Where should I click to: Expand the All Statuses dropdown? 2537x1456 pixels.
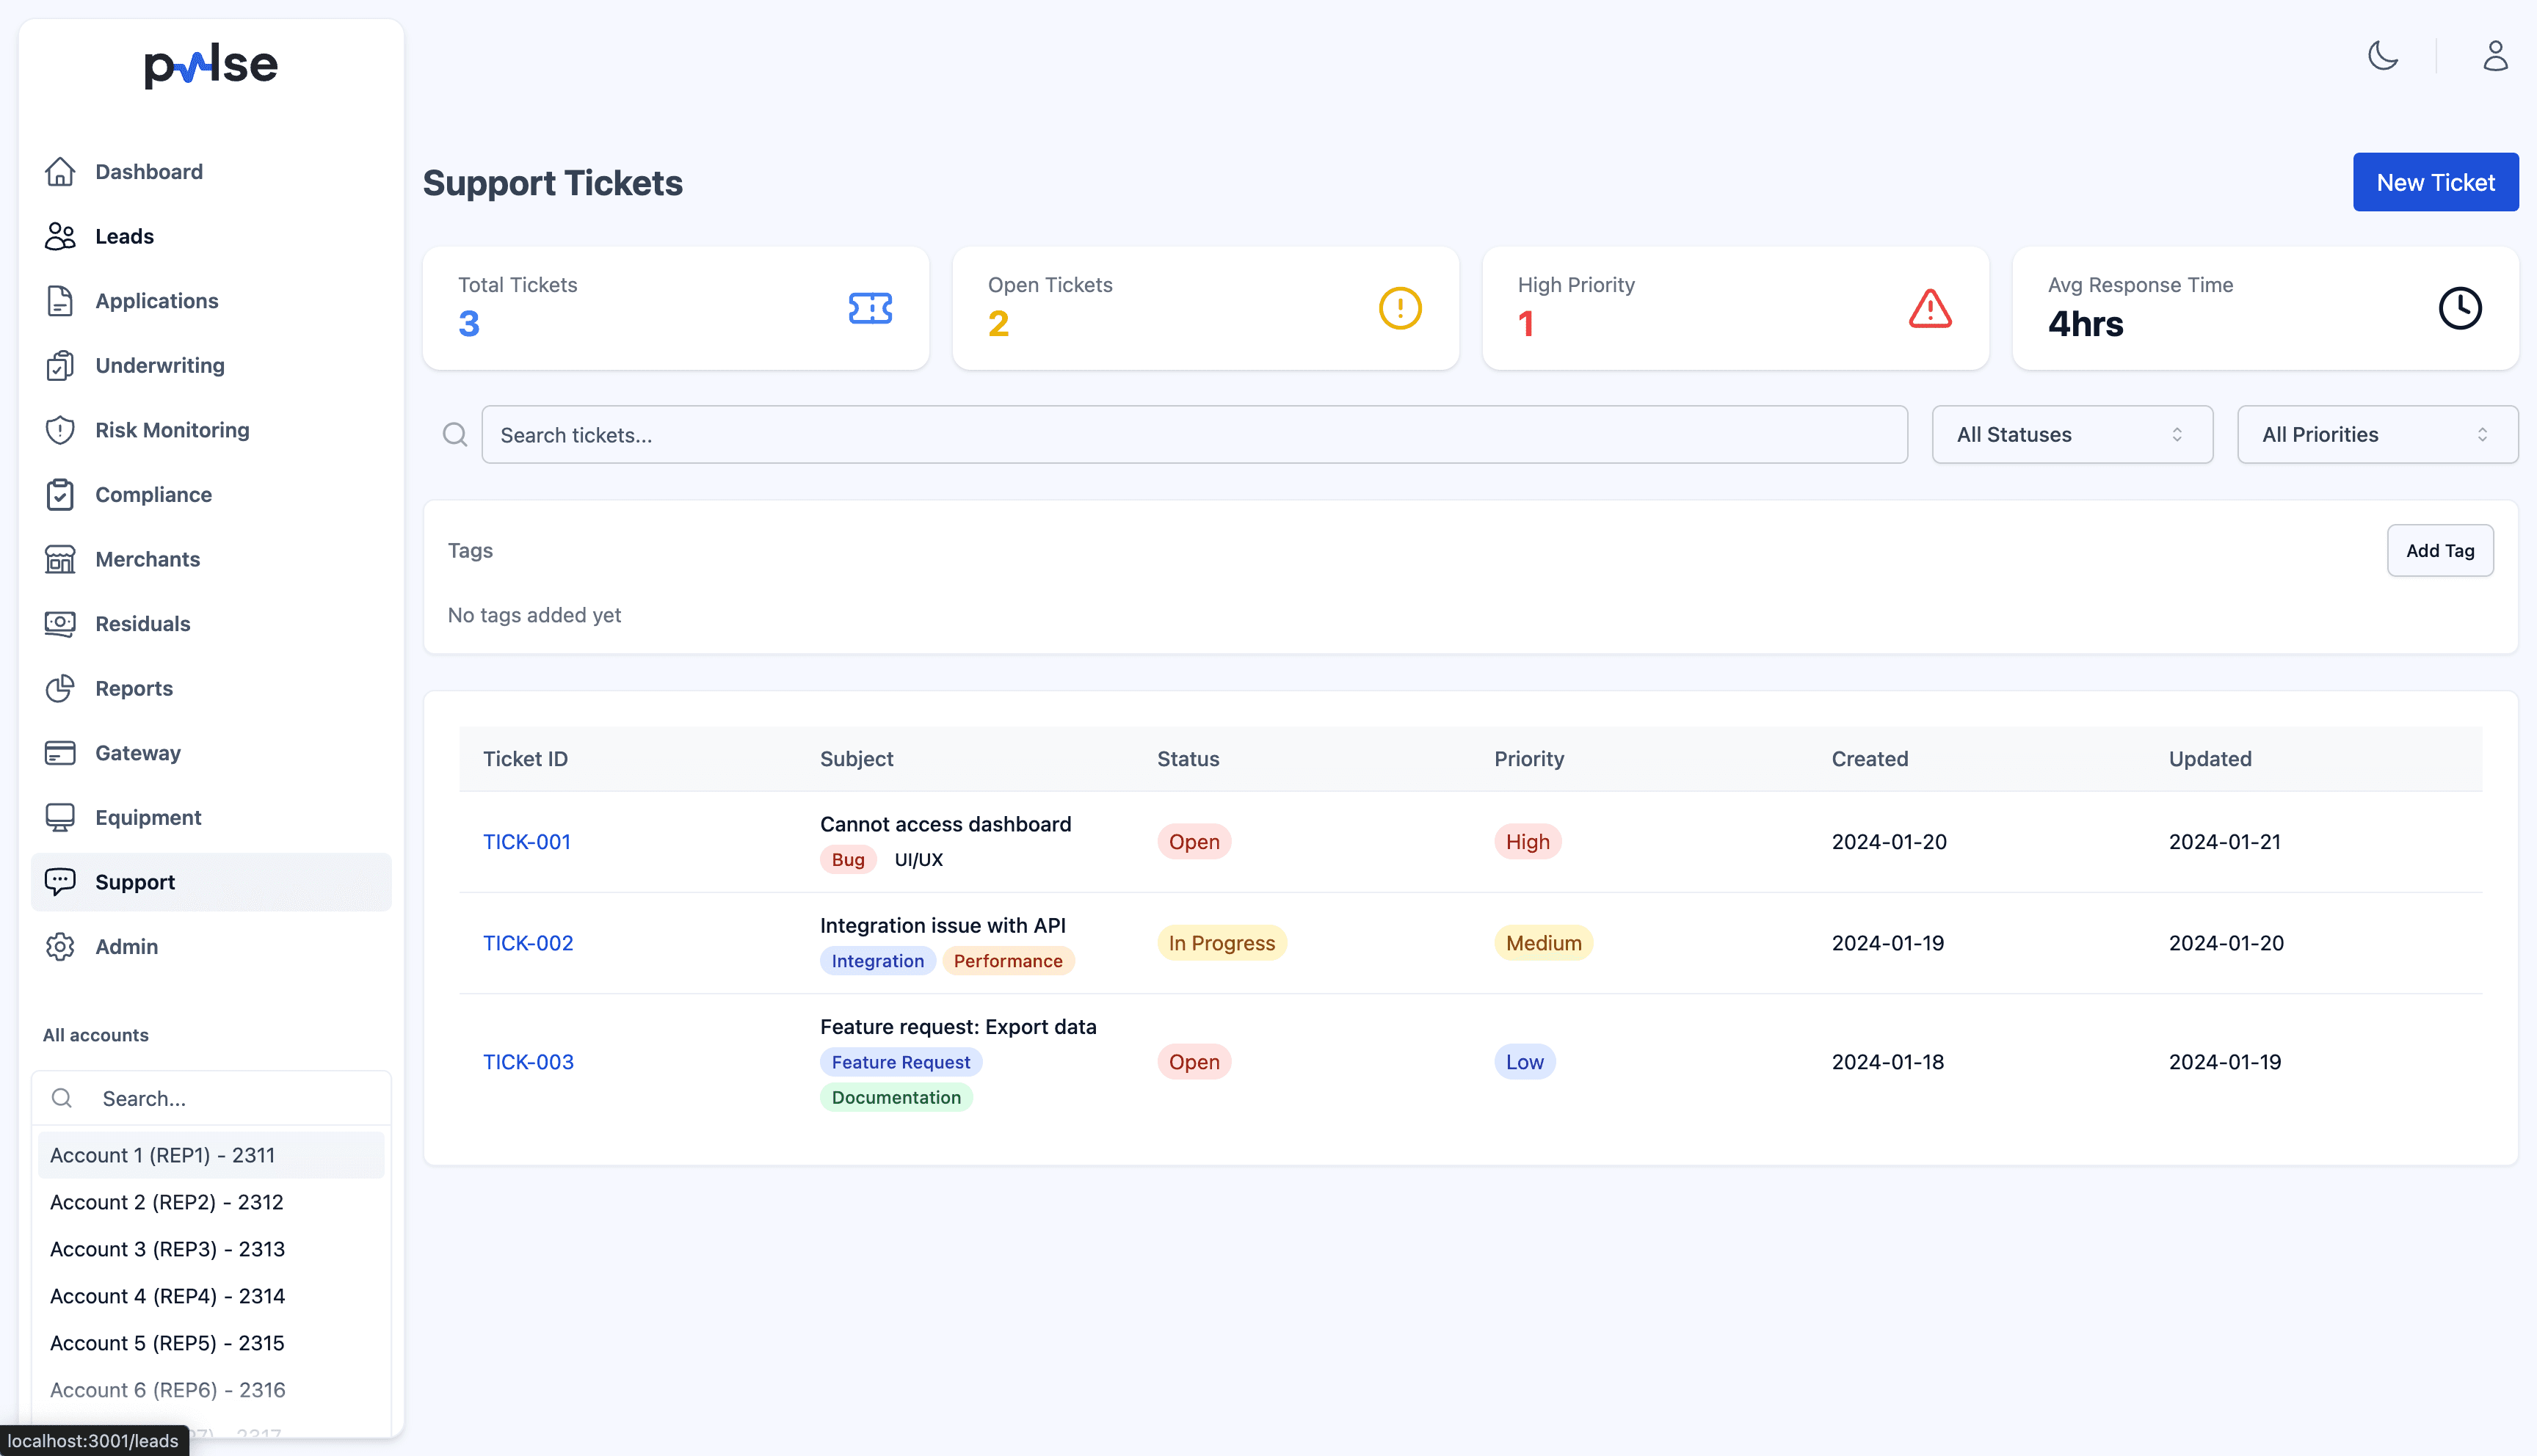(x=2071, y=434)
